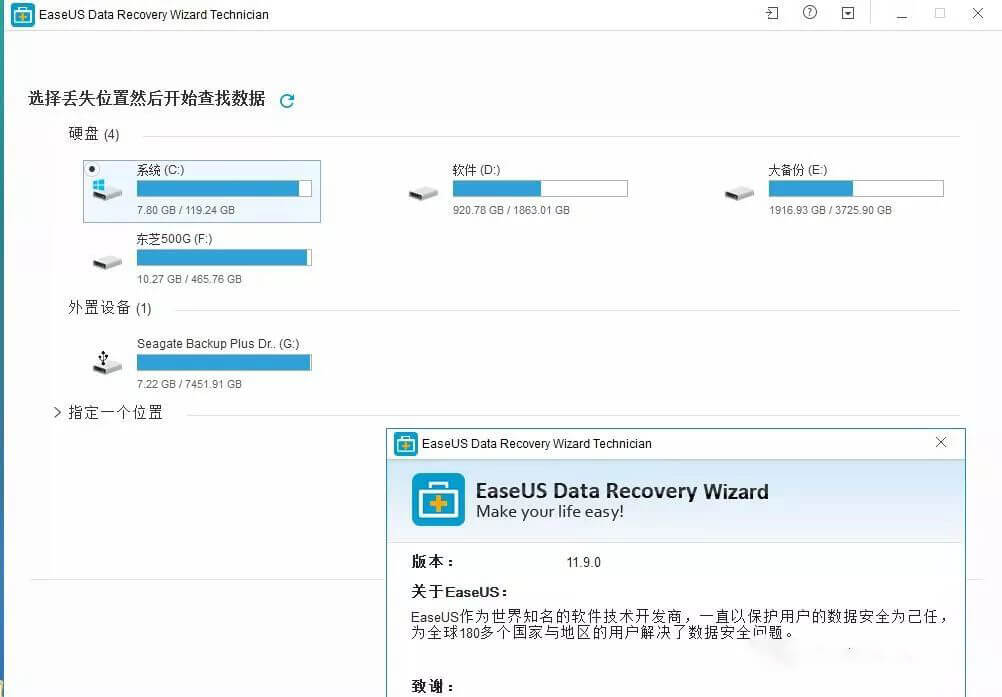Click the 10.27 GB / 465.76 GB size text
The width and height of the screenshot is (1002, 697).
pos(189,279)
